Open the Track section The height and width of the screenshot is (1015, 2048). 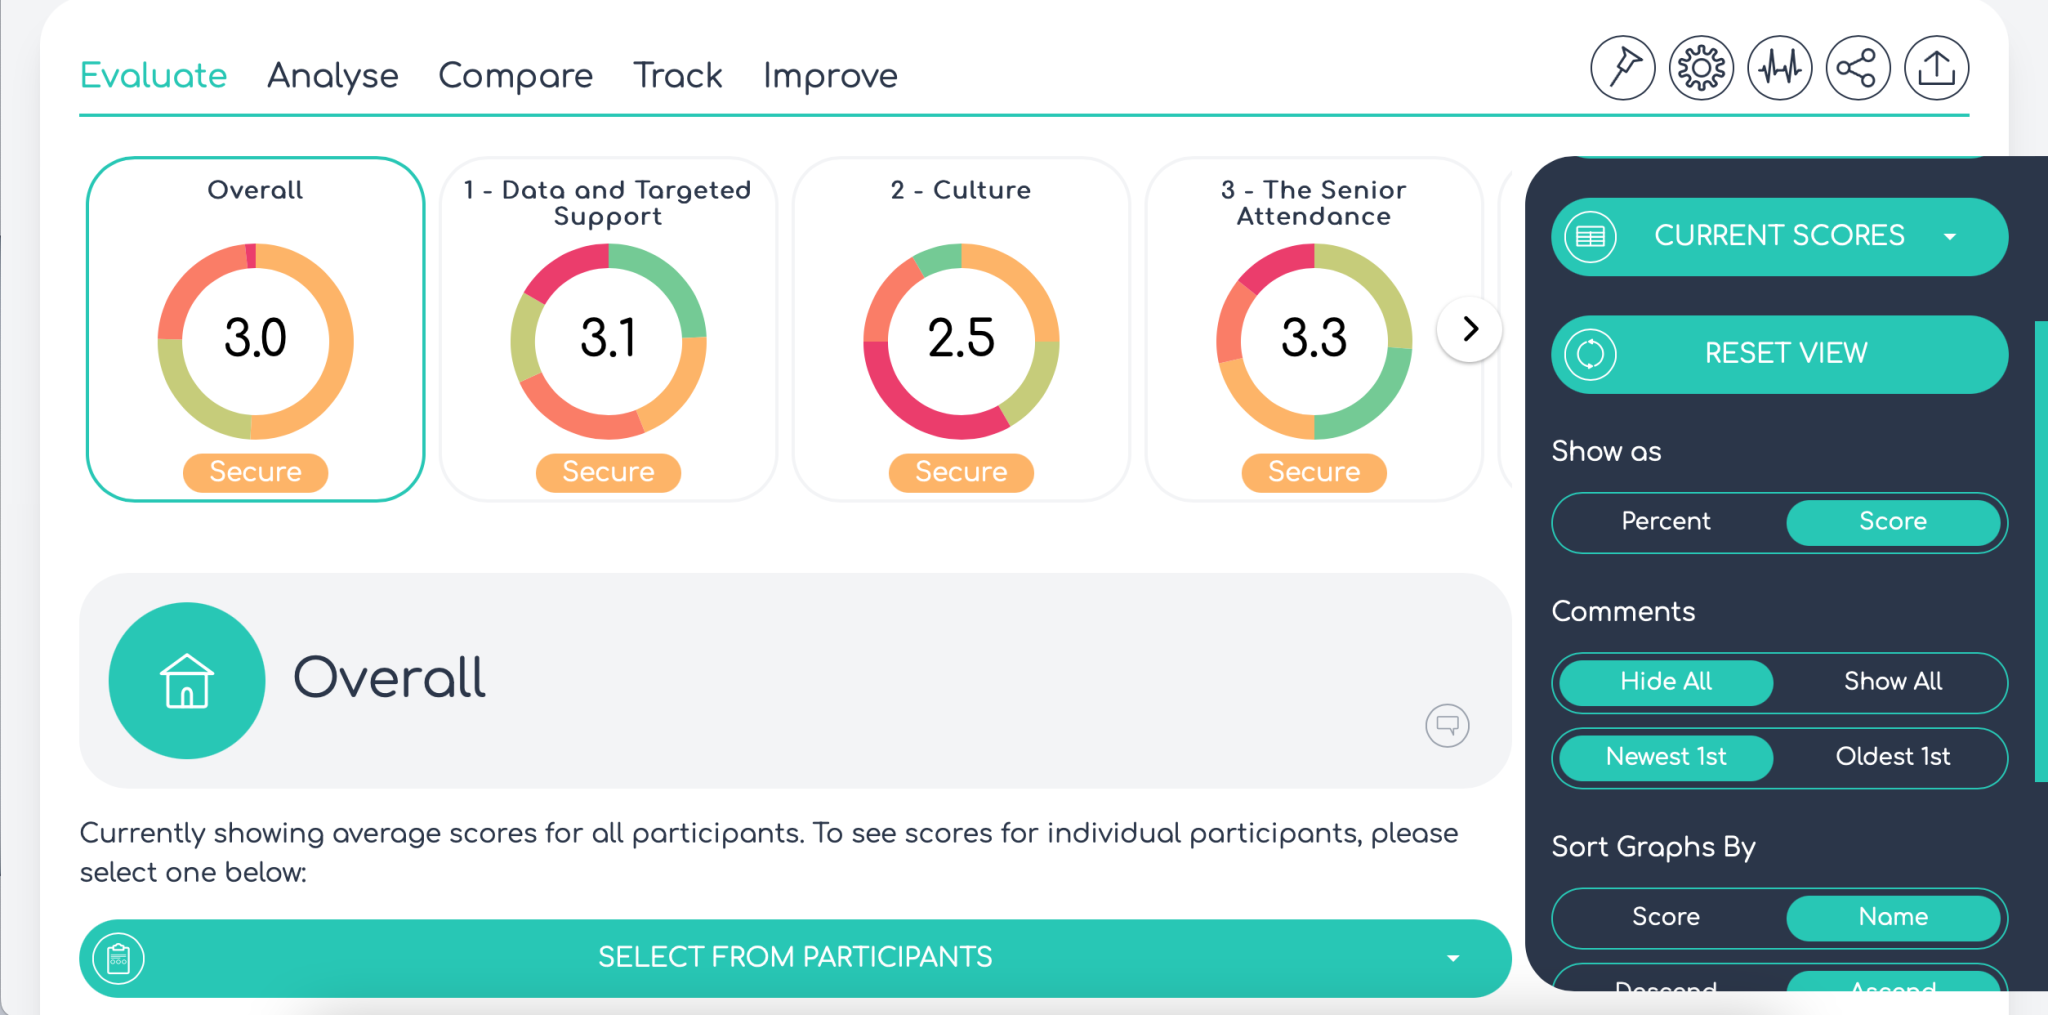[x=677, y=75]
